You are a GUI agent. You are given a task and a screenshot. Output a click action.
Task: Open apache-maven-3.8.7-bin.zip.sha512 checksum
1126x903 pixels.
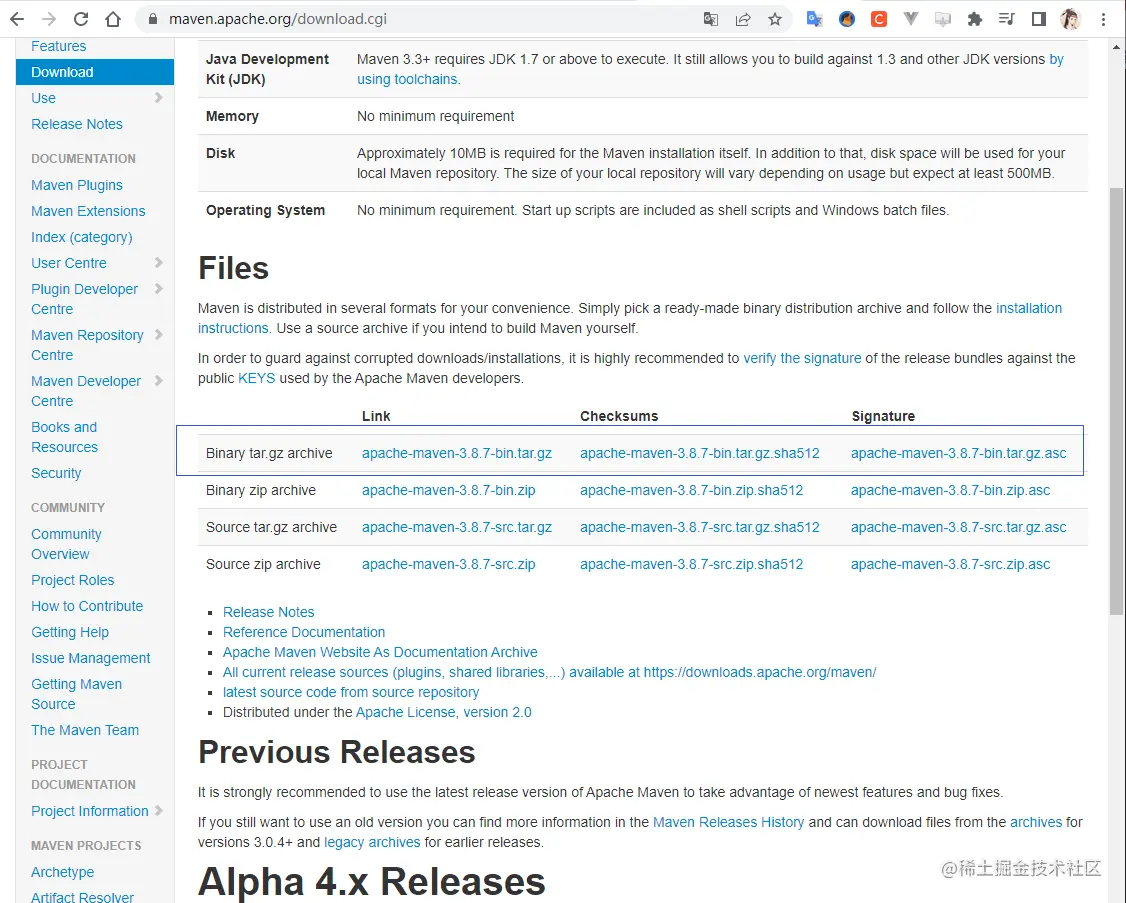click(692, 490)
